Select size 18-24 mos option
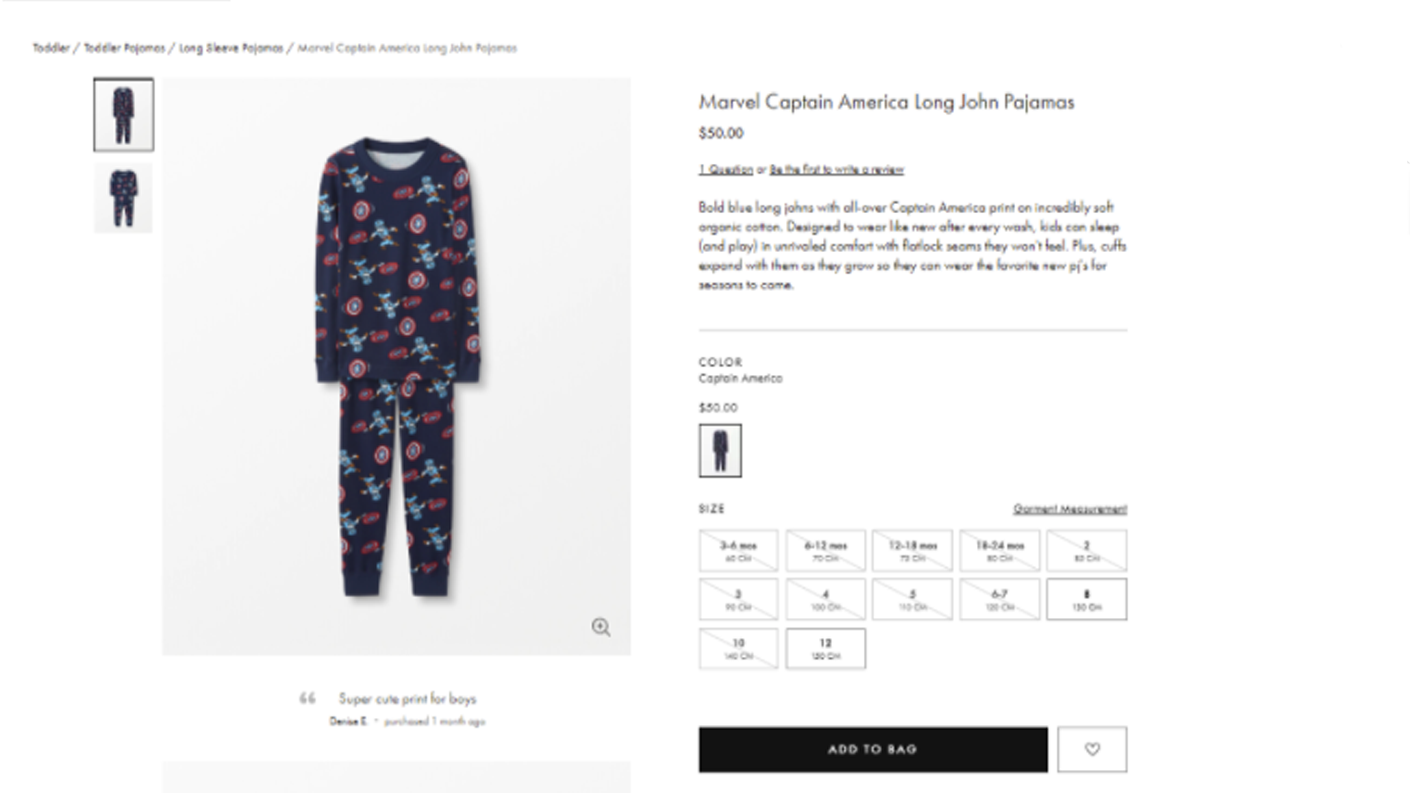This screenshot has width=1410, height=793. (999, 550)
